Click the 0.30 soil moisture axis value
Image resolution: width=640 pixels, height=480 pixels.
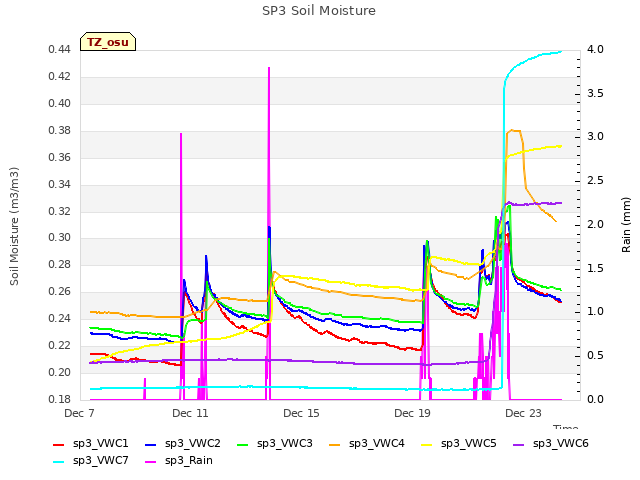click(60, 238)
